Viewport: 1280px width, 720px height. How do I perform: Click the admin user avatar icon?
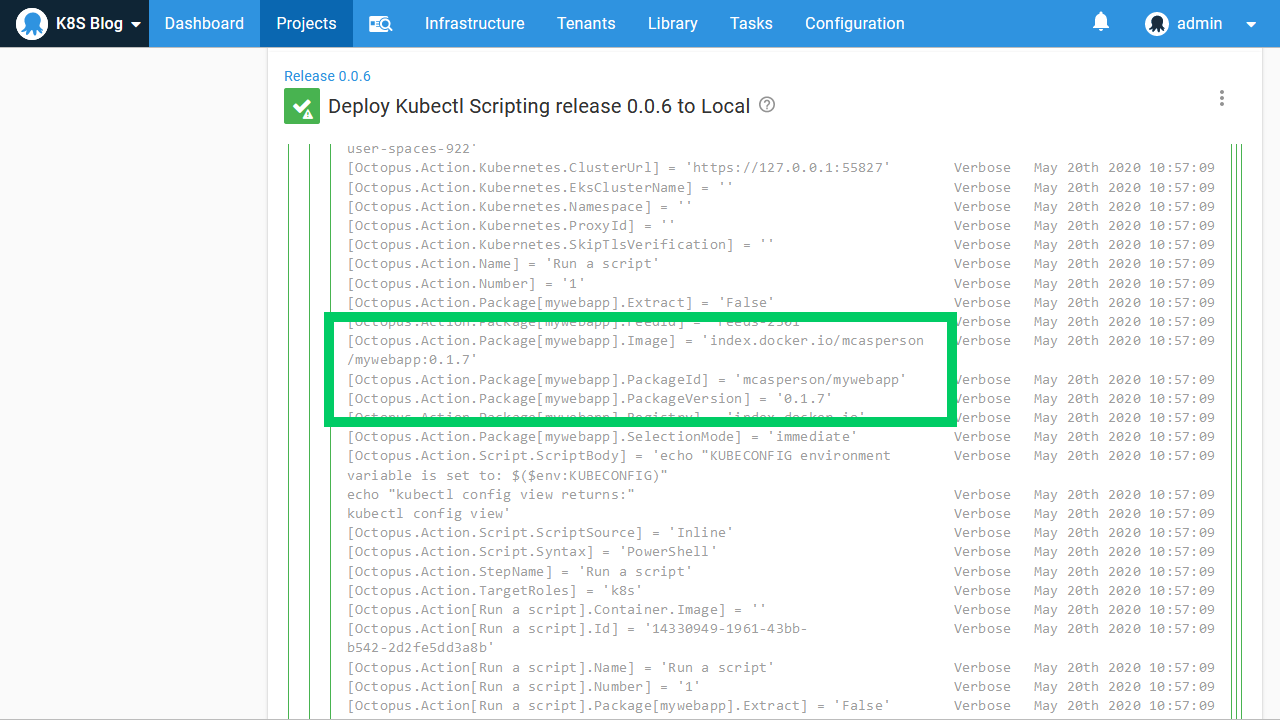click(x=1157, y=24)
